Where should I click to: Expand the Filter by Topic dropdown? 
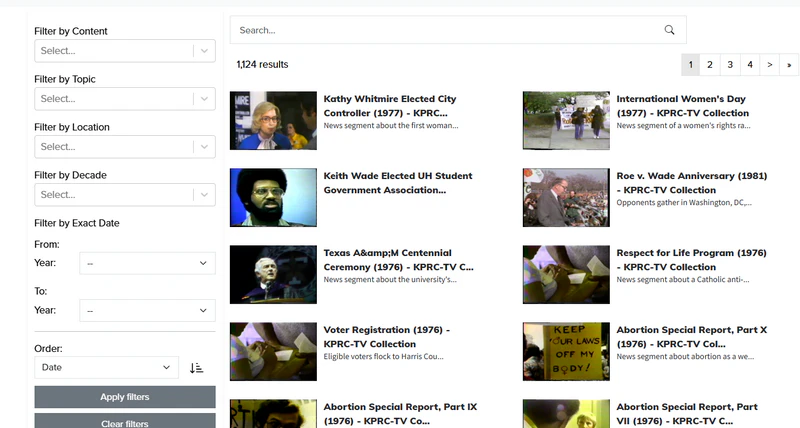tap(124, 99)
